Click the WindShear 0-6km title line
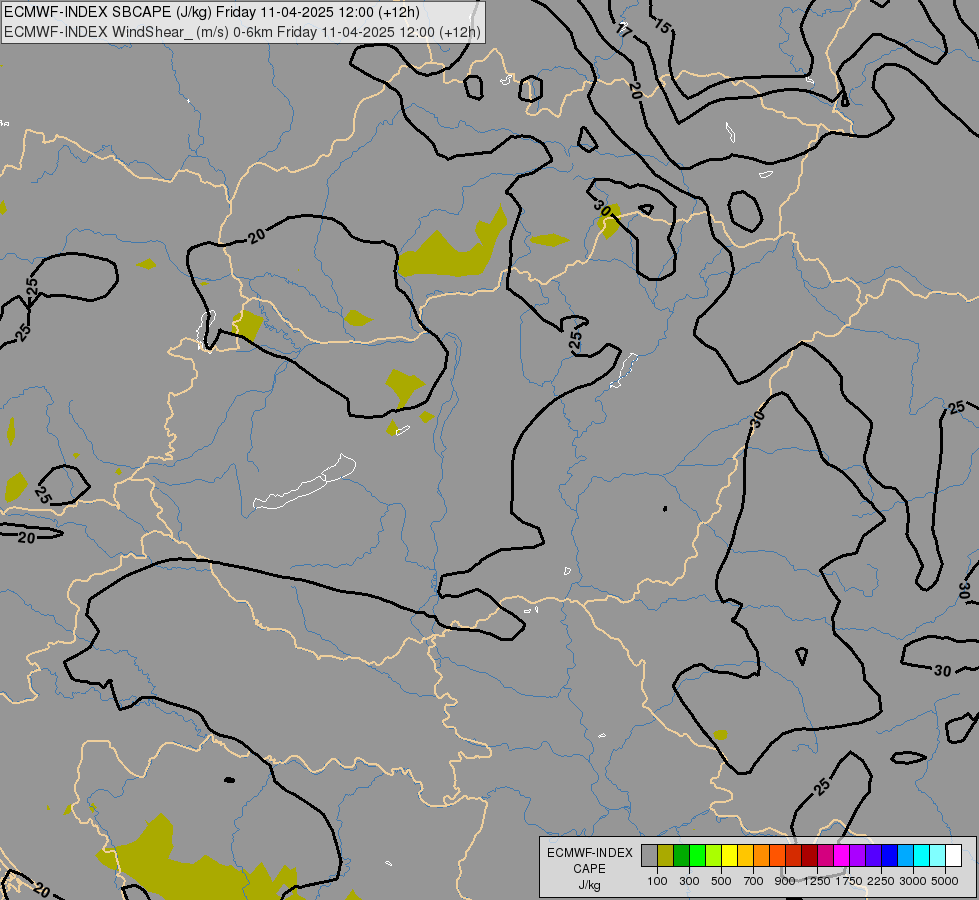 click(x=242, y=32)
